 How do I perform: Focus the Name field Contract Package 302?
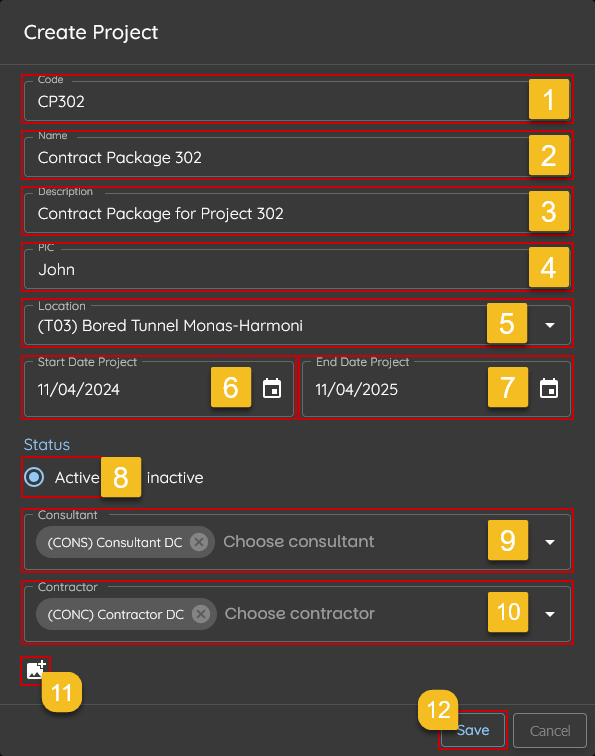click(x=297, y=156)
